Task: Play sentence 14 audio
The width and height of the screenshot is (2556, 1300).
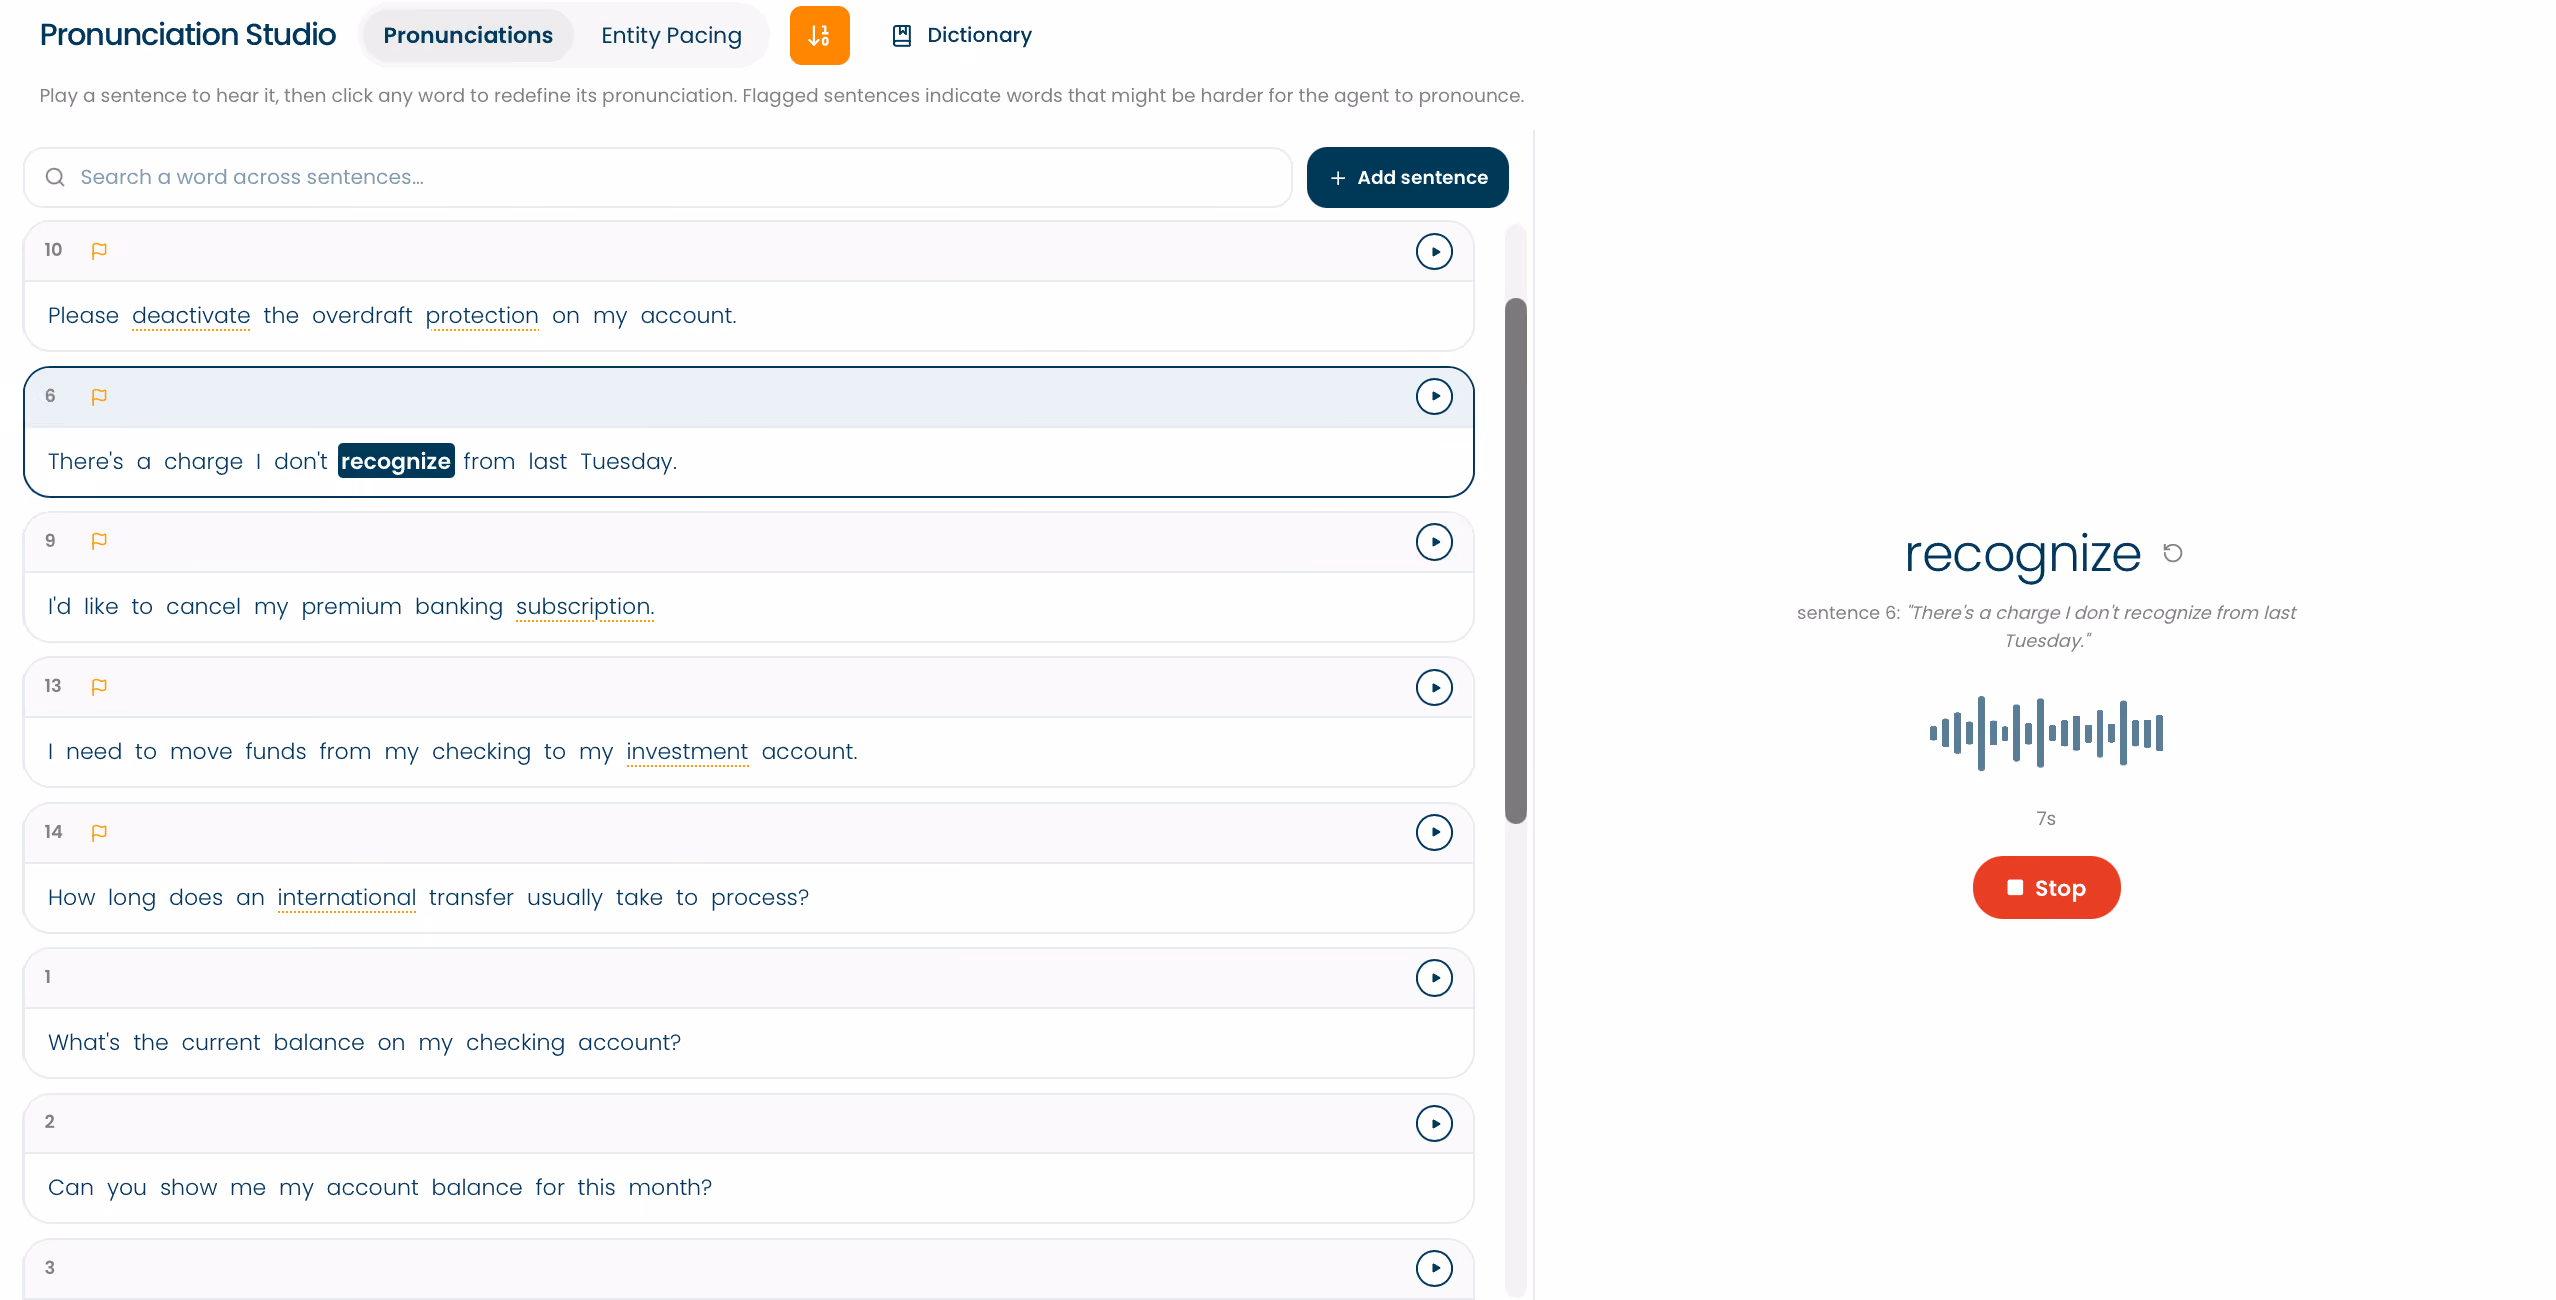Action: point(1434,832)
